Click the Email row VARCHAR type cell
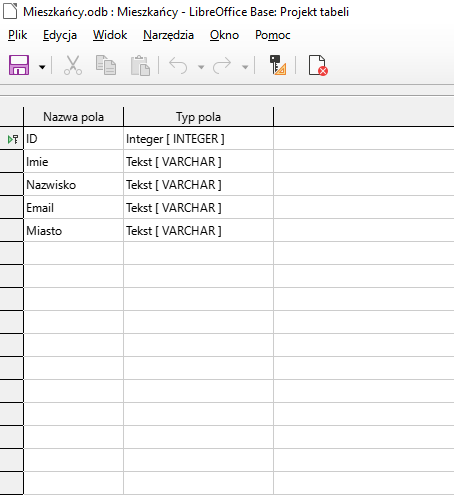Screen dimensions: 454x495 198,208
